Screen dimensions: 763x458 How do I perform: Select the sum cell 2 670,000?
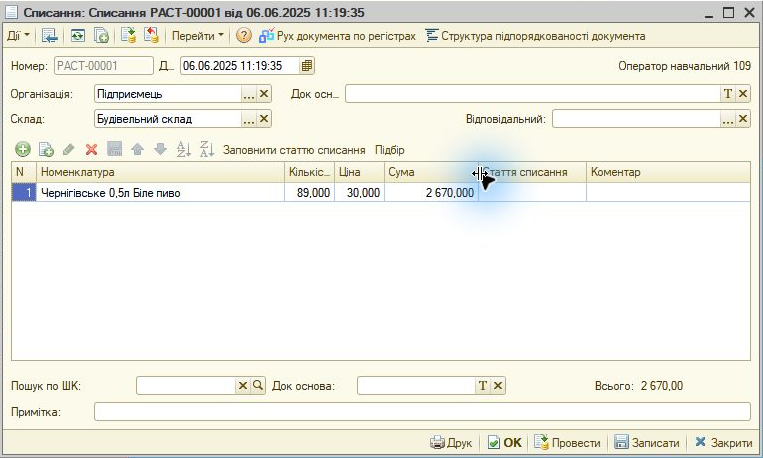click(431, 193)
